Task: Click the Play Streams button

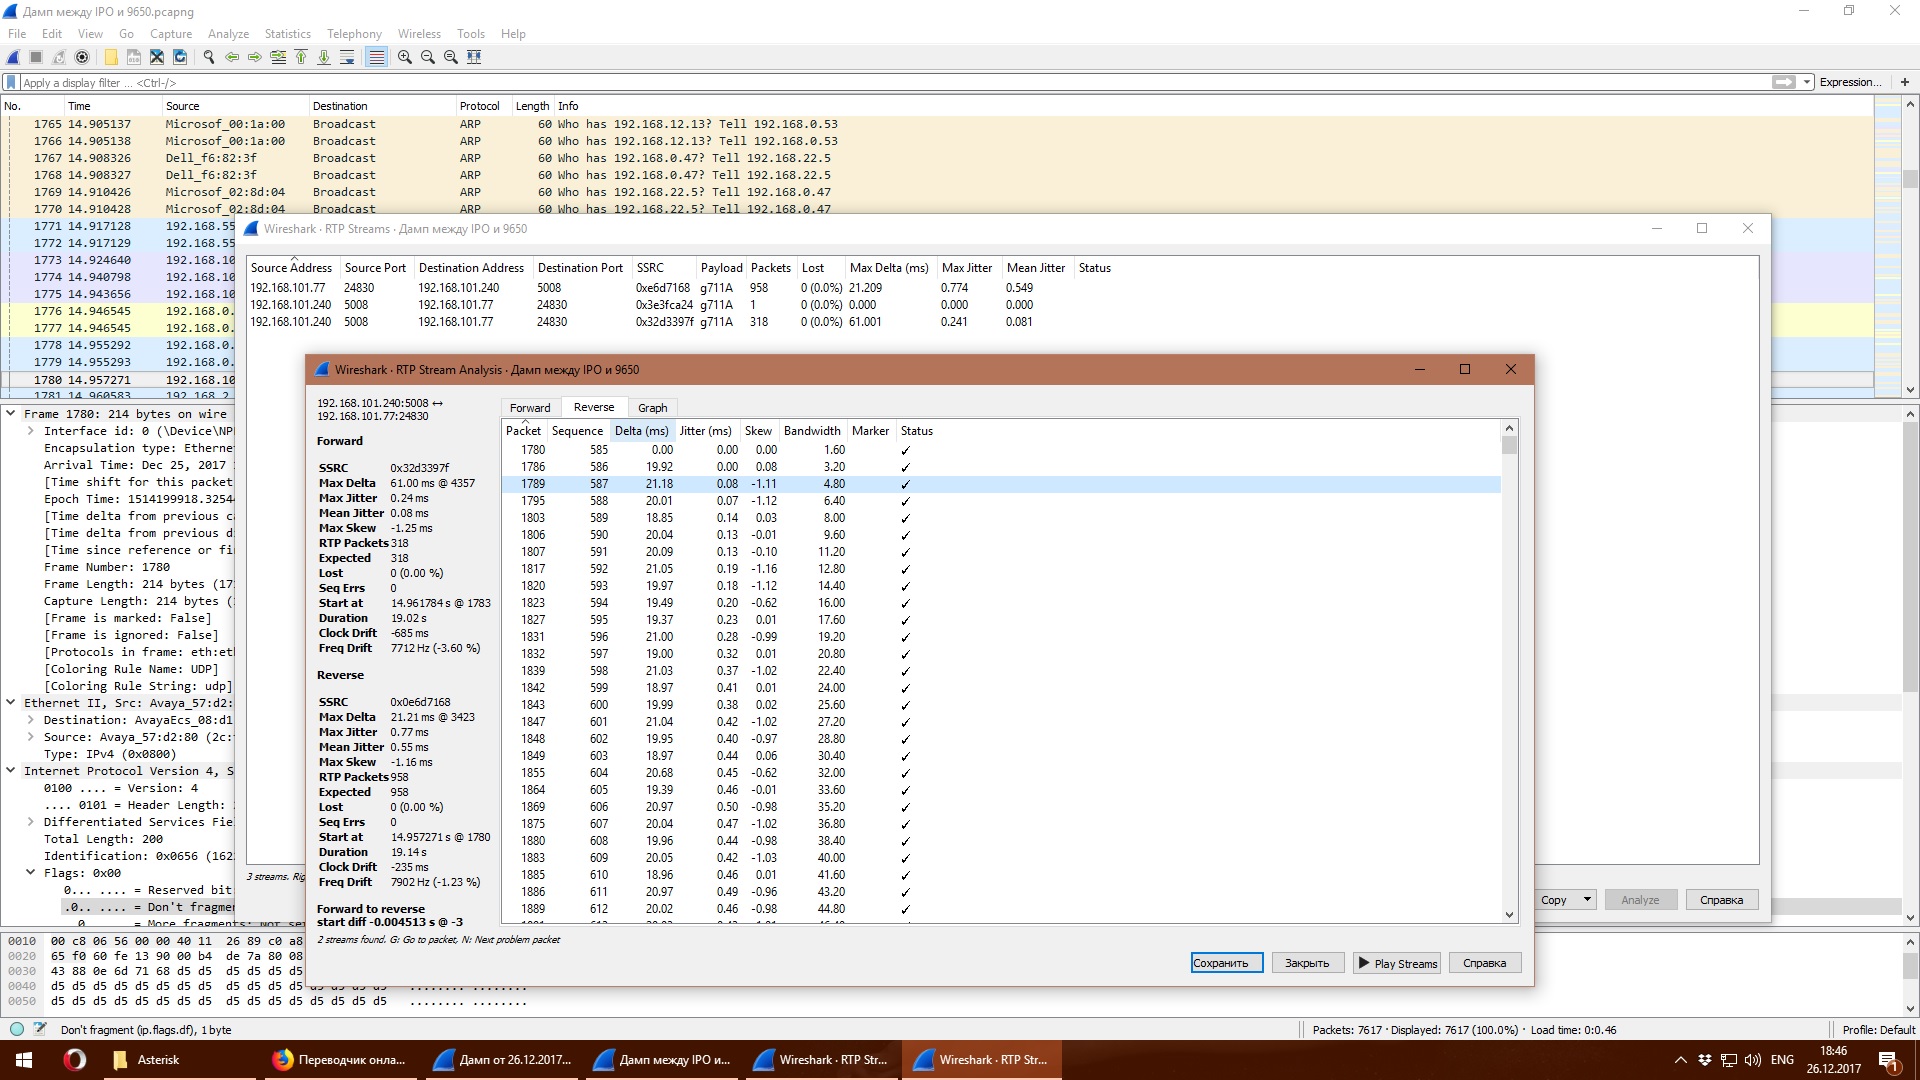Action: click(x=1397, y=963)
